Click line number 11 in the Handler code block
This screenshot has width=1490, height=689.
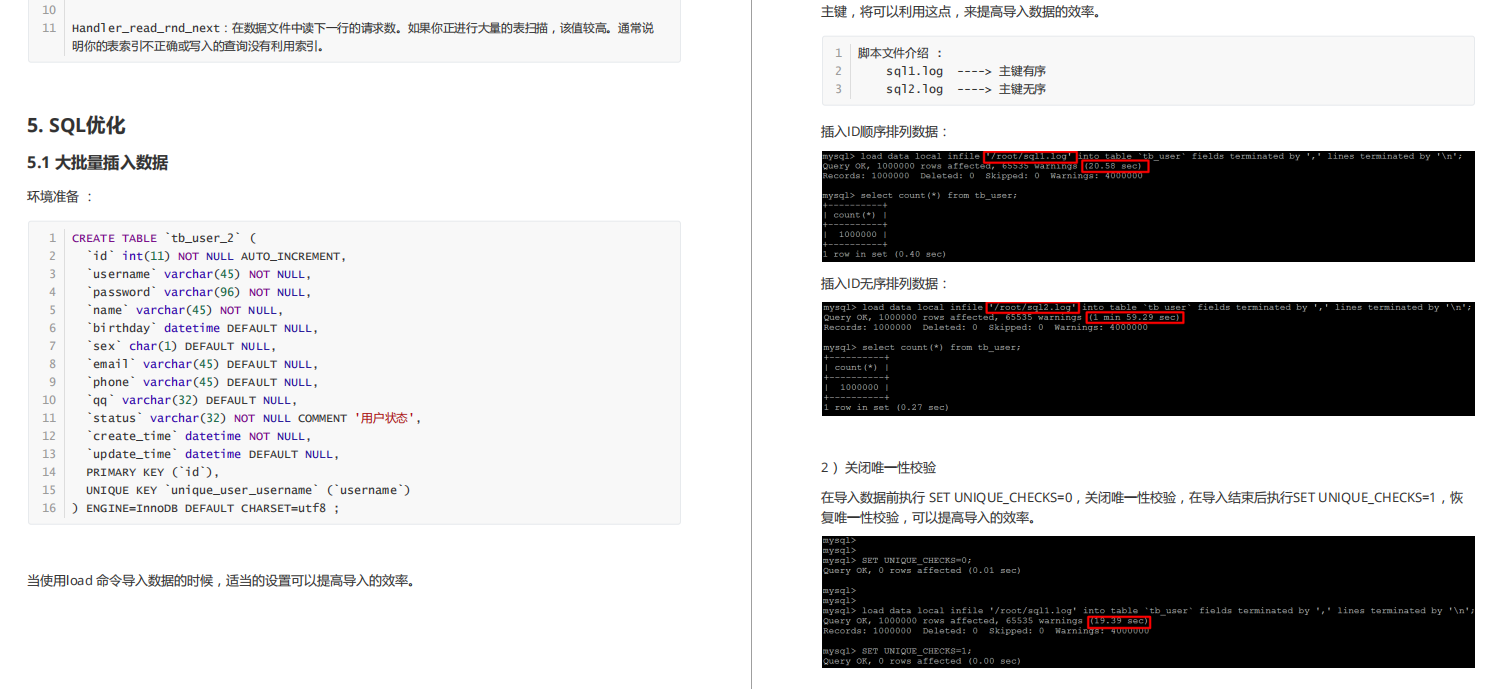coord(49,28)
